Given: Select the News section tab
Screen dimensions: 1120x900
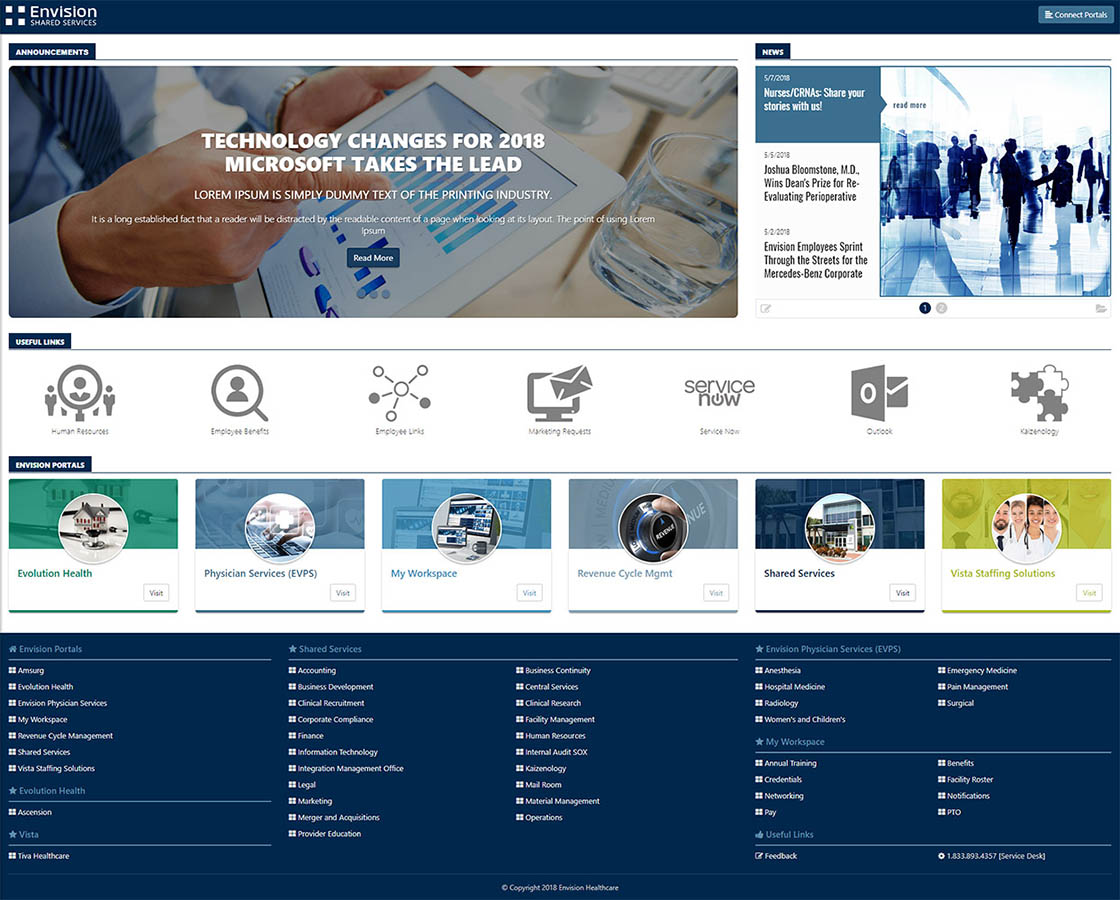Looking at the screenshot, I should (773, 51).
